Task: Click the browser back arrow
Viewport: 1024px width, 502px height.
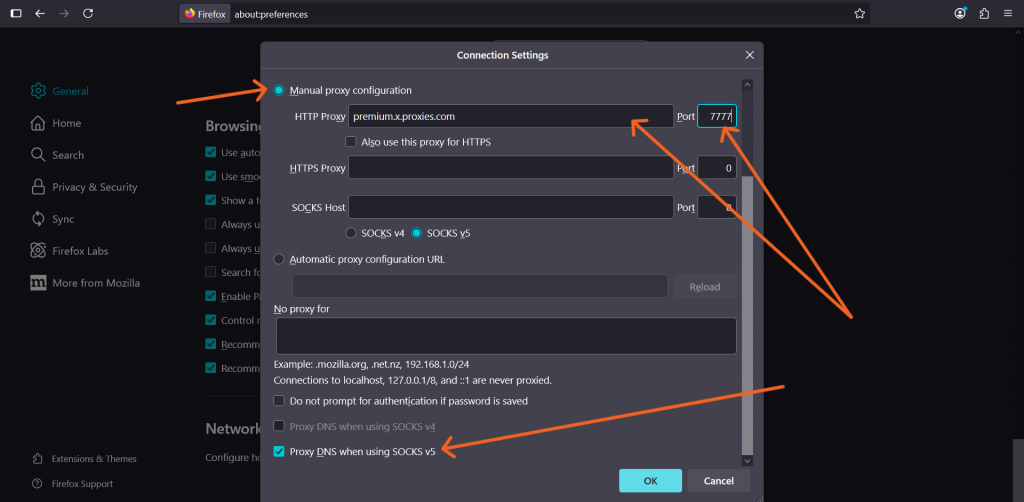Action: (x=40, y=14)
